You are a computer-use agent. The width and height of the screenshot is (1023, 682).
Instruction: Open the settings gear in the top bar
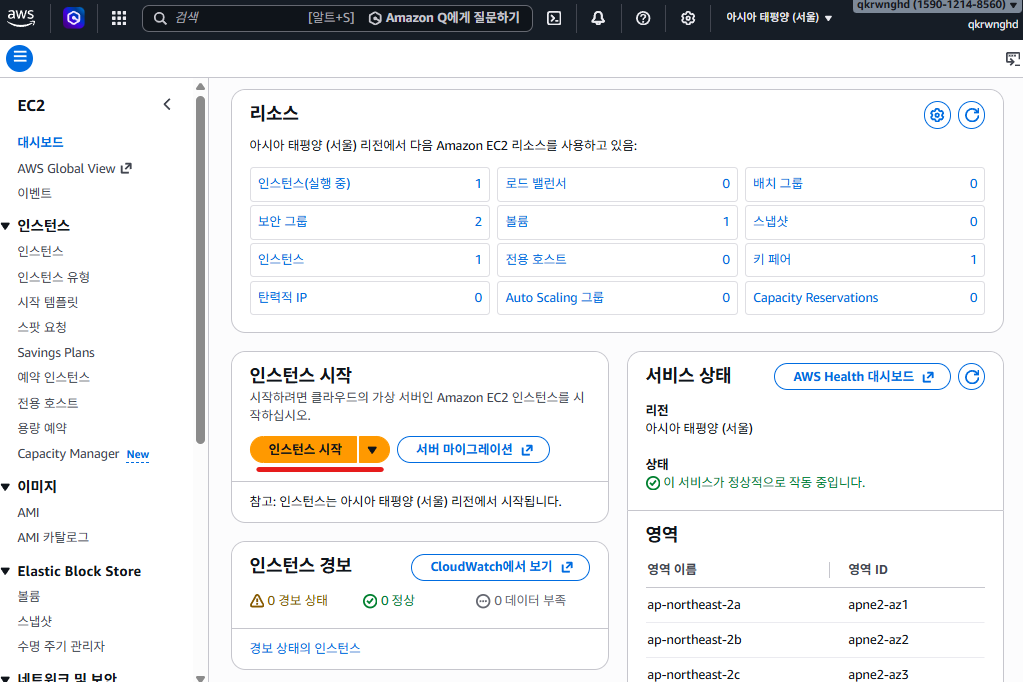point(688,18)
